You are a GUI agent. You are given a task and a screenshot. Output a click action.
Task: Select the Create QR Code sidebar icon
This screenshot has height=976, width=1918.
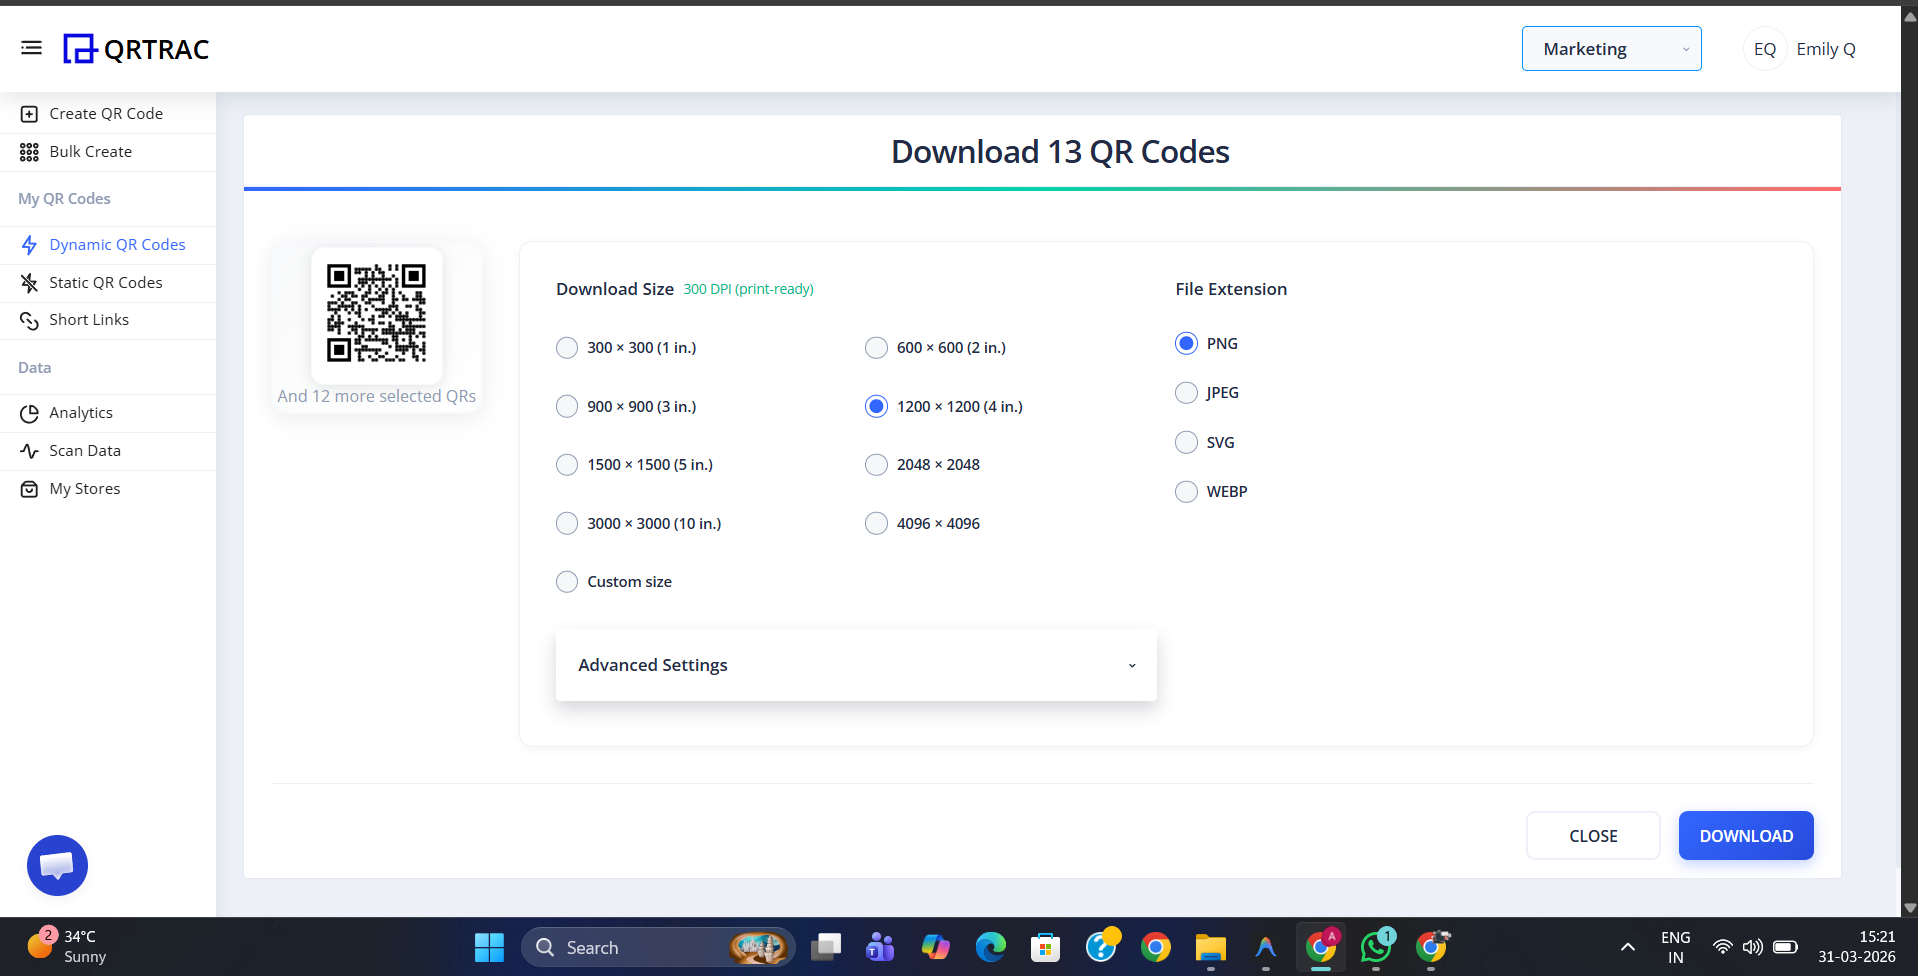(x=28, y=113)
